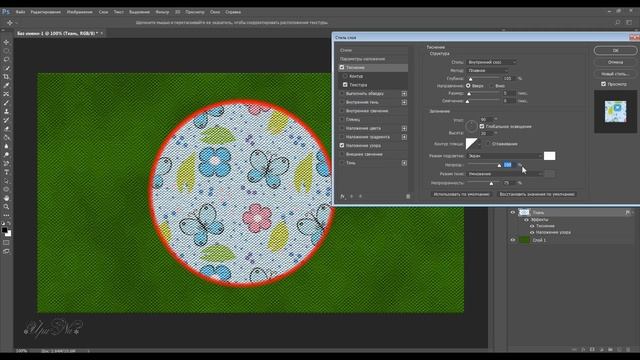Select the Path Selection tool
The height and width of the screenshot is (360, 640).
click(x=6, y=181)
